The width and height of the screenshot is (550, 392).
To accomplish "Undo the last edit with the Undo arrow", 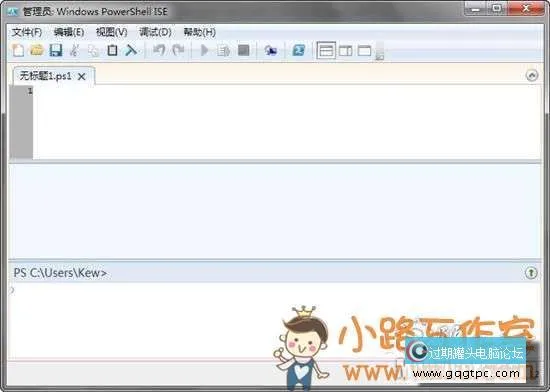I will pyautogui.click(x=159, y=50).
